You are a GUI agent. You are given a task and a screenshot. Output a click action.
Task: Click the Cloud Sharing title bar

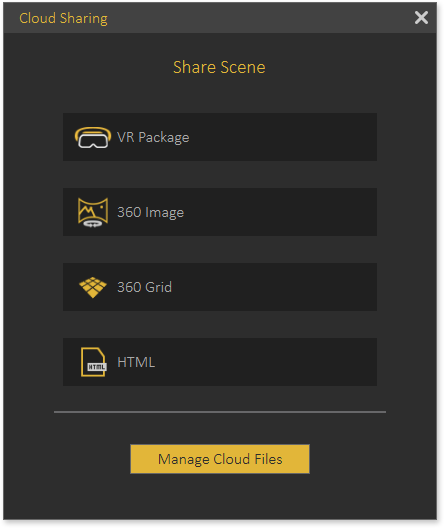tap(220, 18)
